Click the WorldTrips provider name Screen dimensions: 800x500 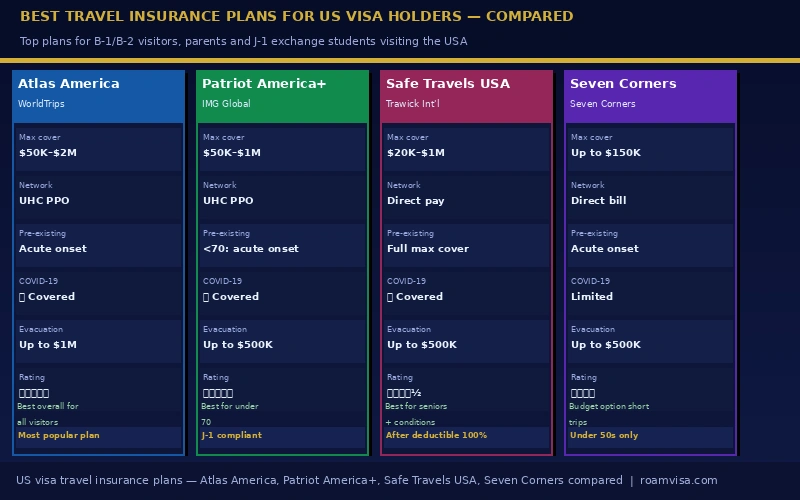click(41, 104)
